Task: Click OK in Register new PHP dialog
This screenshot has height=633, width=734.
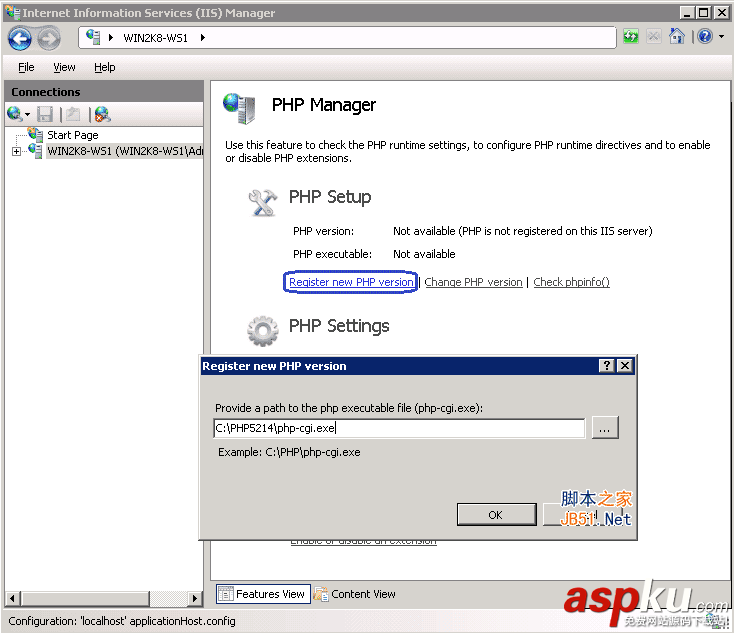Action: click(496, 515)
